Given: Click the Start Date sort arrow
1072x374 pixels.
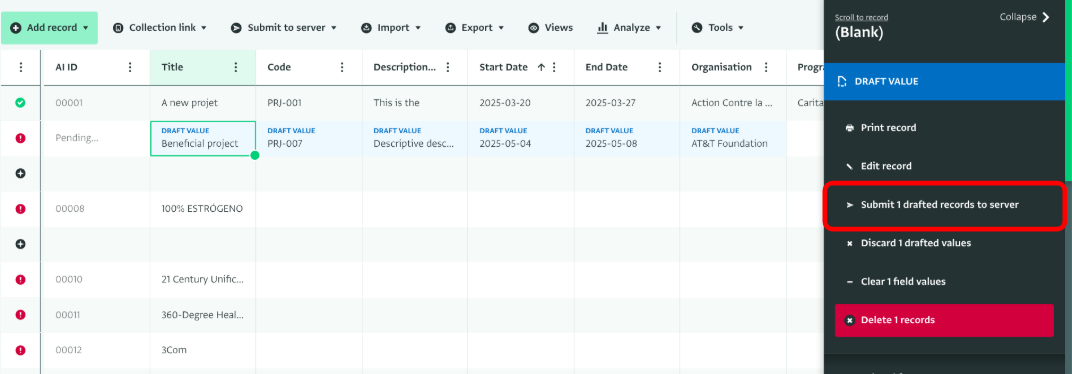Looking at the screenshot, I should pyautogui.click(x=541, y=67).
